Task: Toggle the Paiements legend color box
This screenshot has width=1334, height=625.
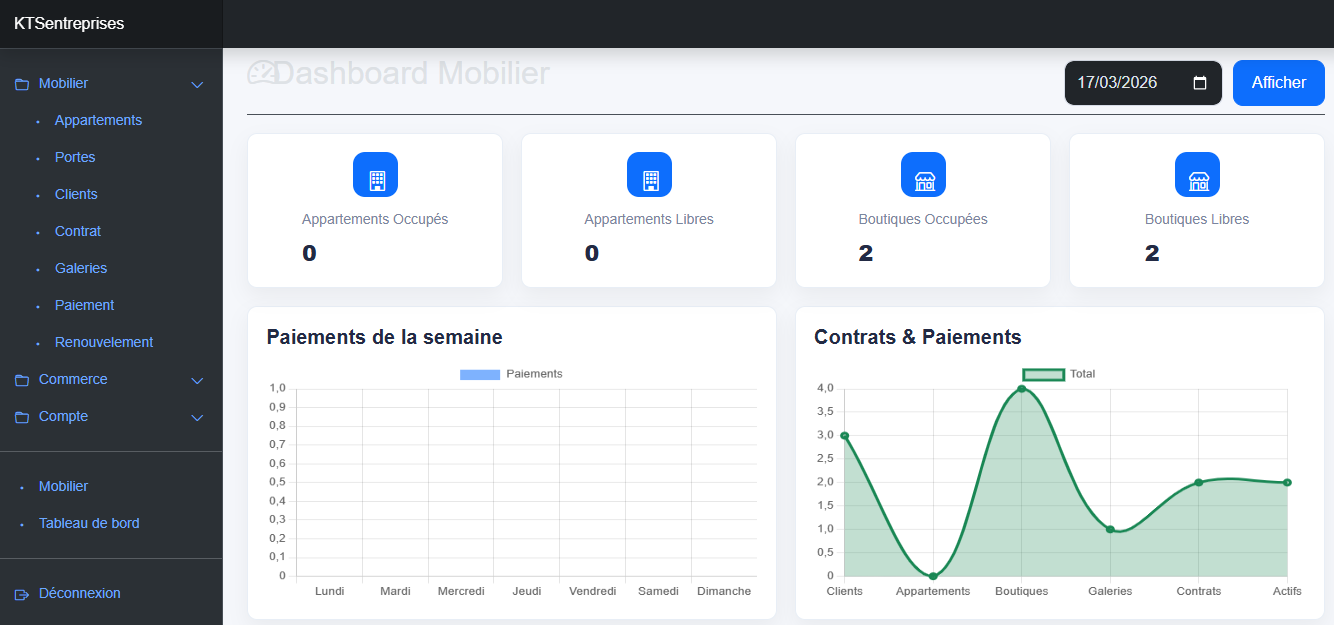Action: (x=480, y=374)
